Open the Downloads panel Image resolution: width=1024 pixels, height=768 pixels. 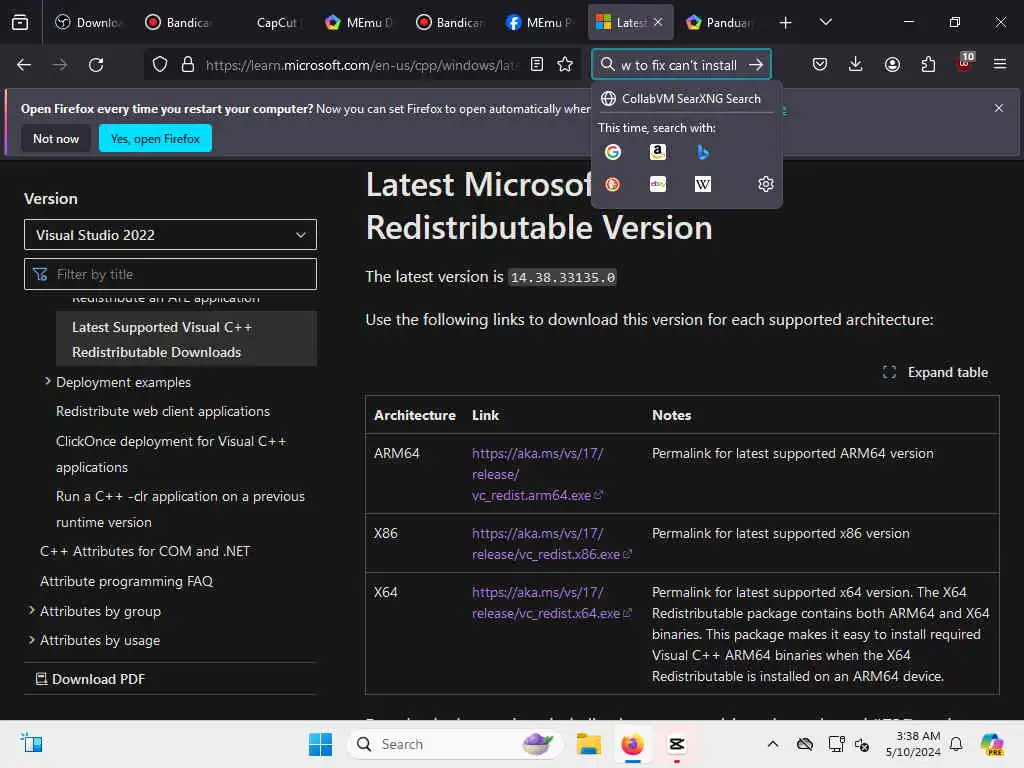(856, 65)
